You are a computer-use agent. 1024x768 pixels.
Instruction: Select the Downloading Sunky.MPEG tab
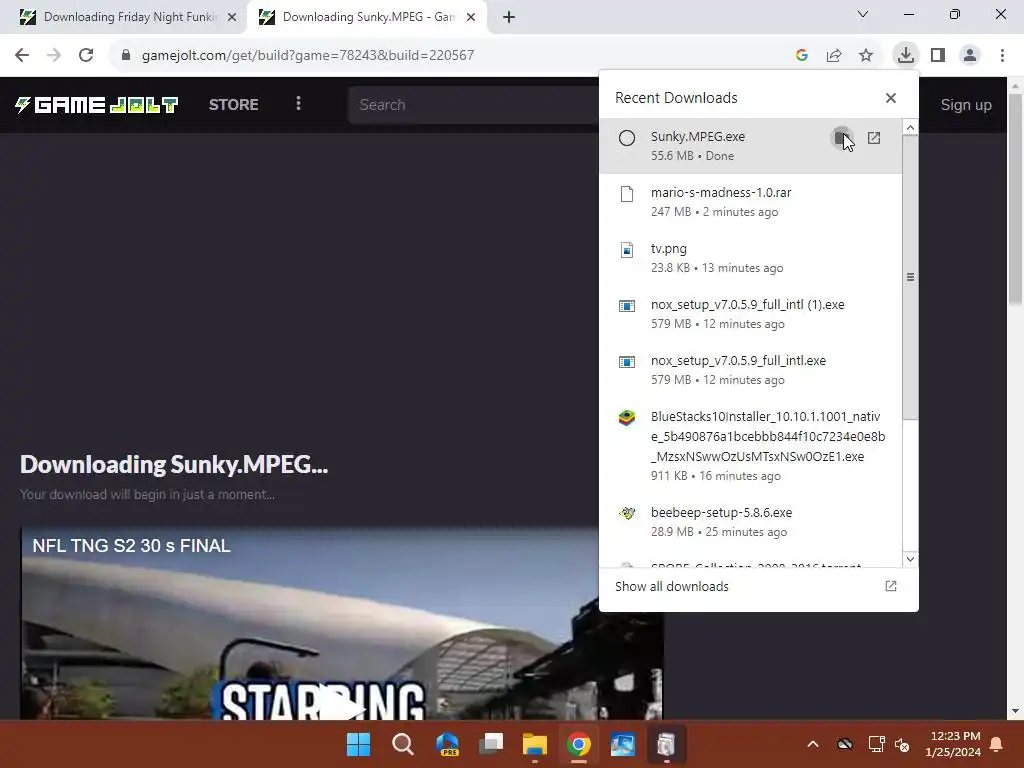[x=367, y=17]
